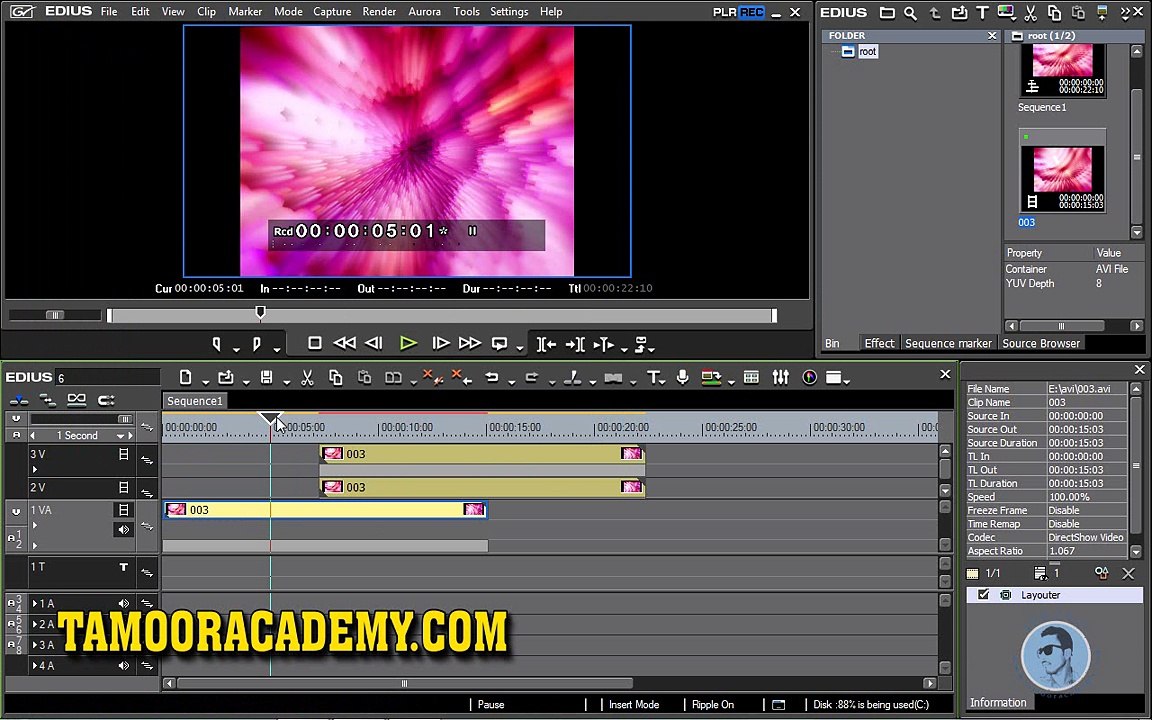Toggle video mute on 3 V track
This screenshot has width=1152, height=720.
click(123, 455)
